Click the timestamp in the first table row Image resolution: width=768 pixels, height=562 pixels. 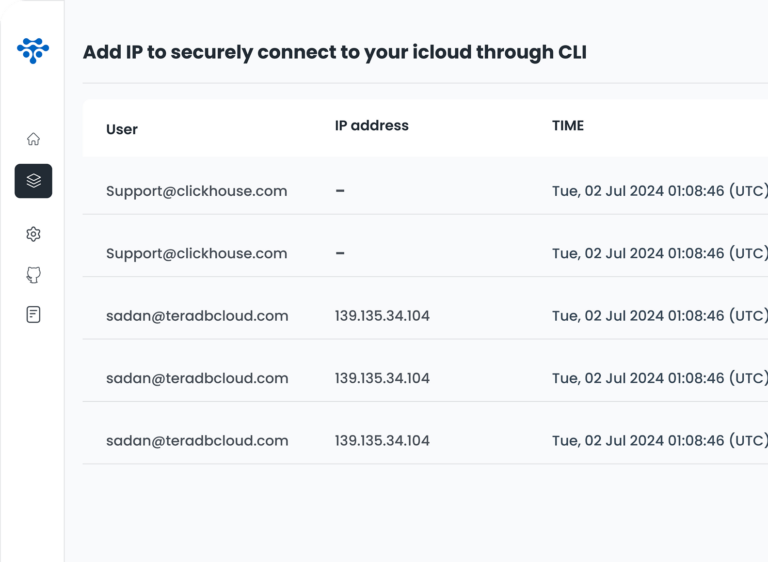[659, 191]
